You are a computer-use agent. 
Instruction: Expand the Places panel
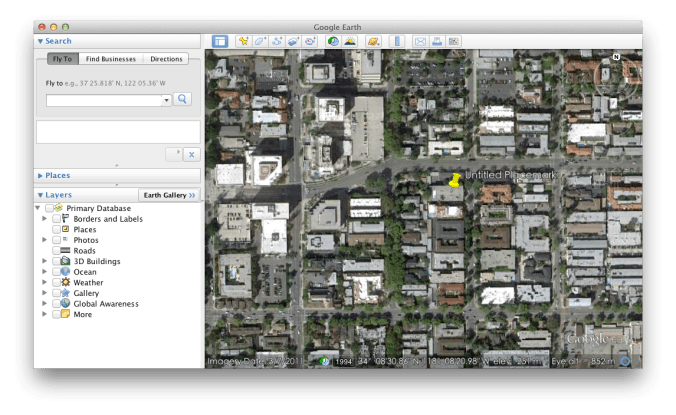(41, 175)
